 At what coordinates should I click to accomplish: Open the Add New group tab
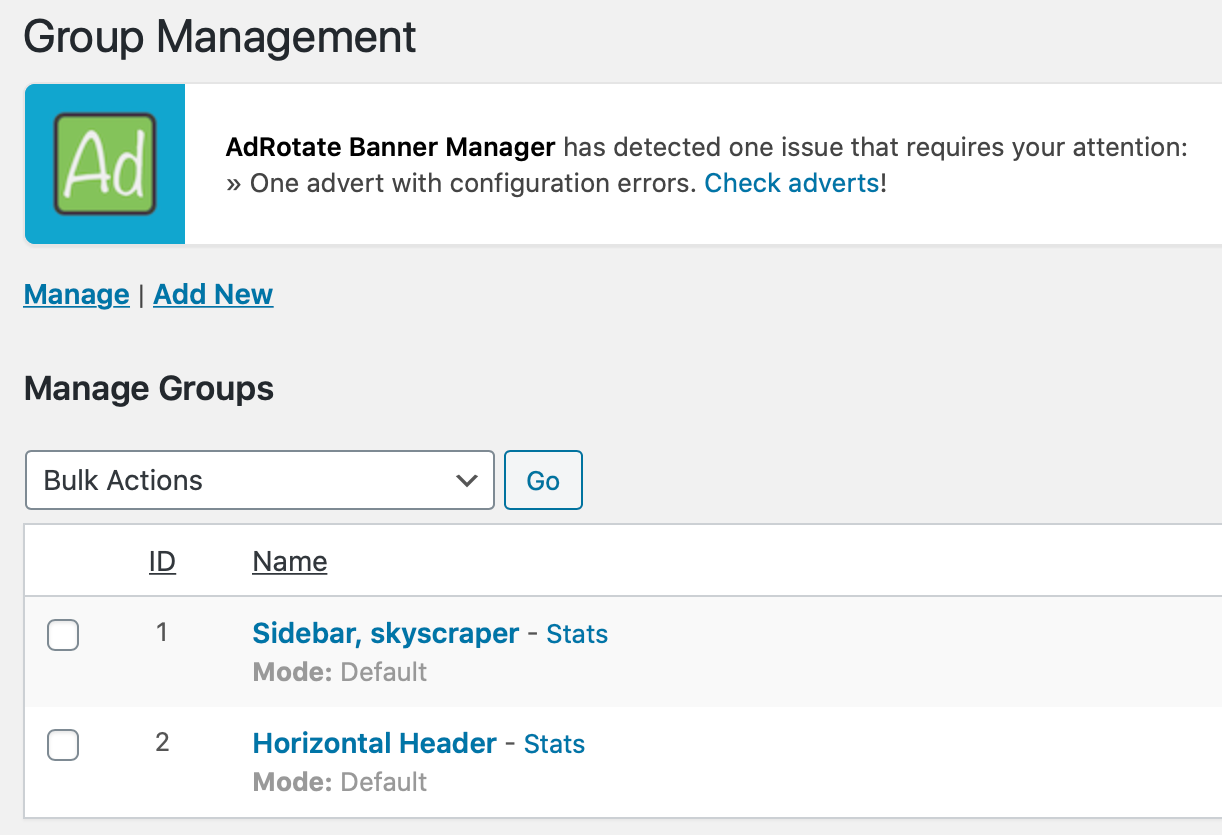tap(213, 295)
